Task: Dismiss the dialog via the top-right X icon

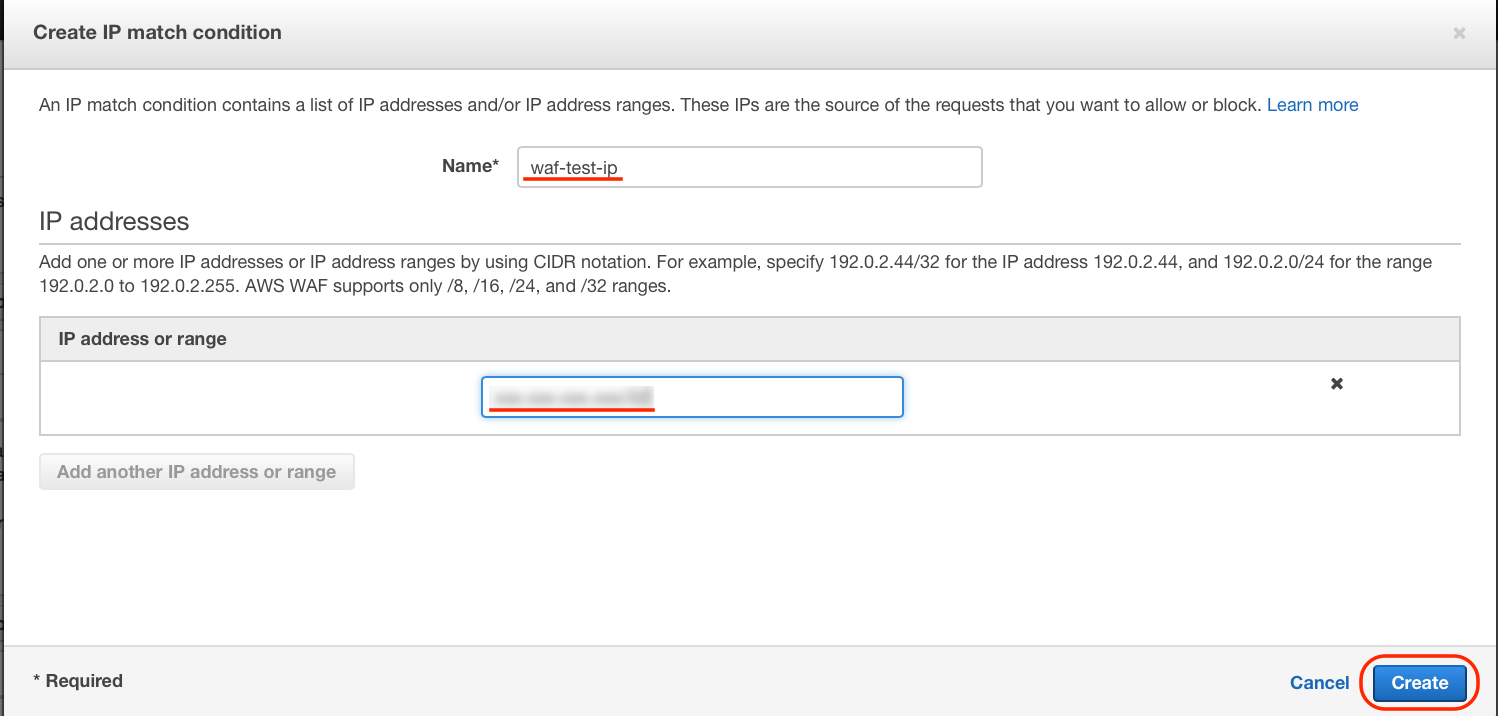Action: tap(1459, 33)
